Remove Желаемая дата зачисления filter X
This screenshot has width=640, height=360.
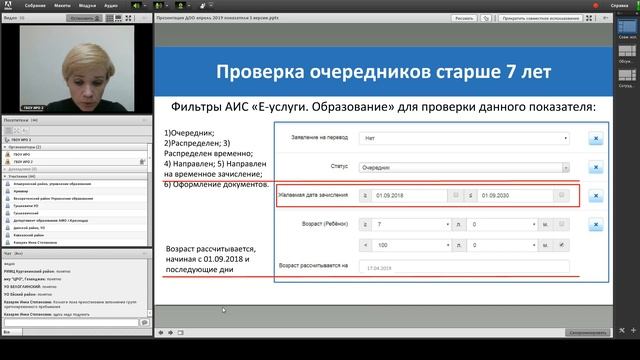click(x=596, y=196)
